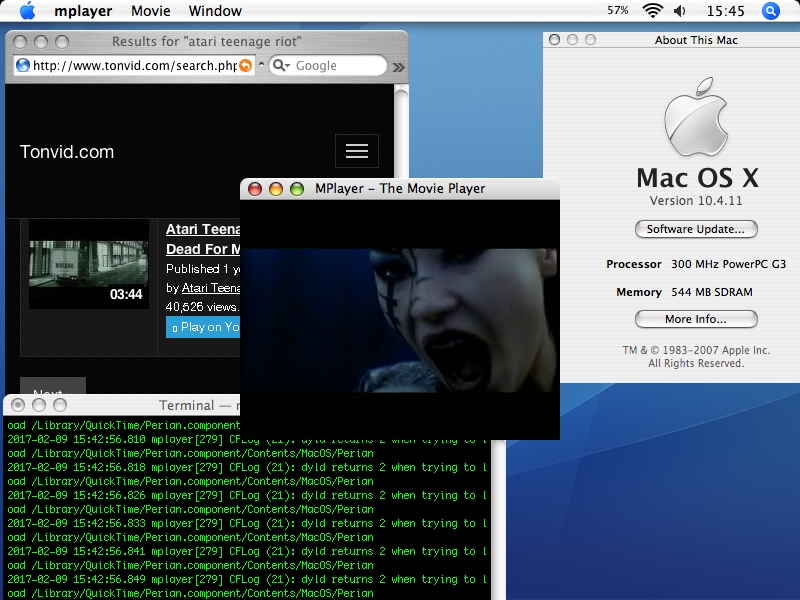The width and height of the screenshot is (800, 600).
Task: Zoom MPlayer with the green button
Action: 296,189
